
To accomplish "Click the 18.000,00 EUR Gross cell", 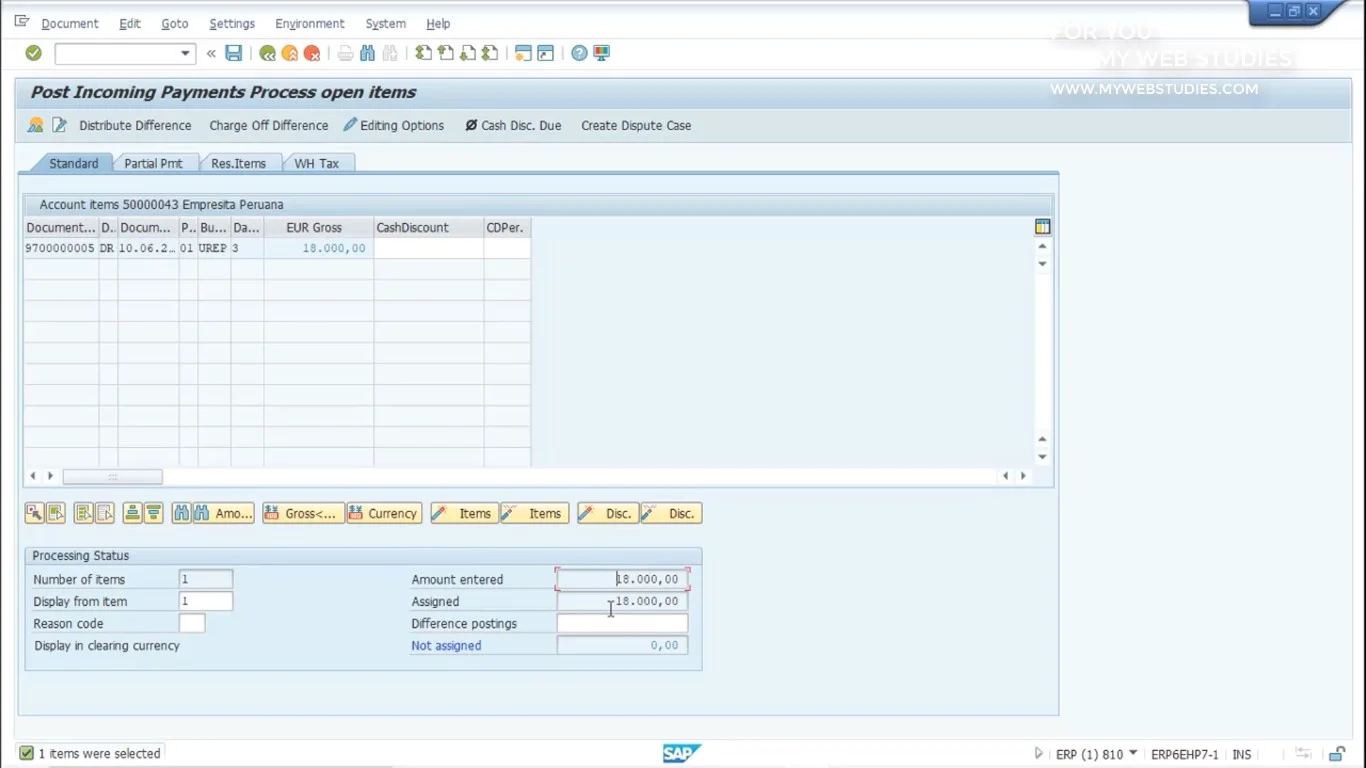I will (319, 248).
